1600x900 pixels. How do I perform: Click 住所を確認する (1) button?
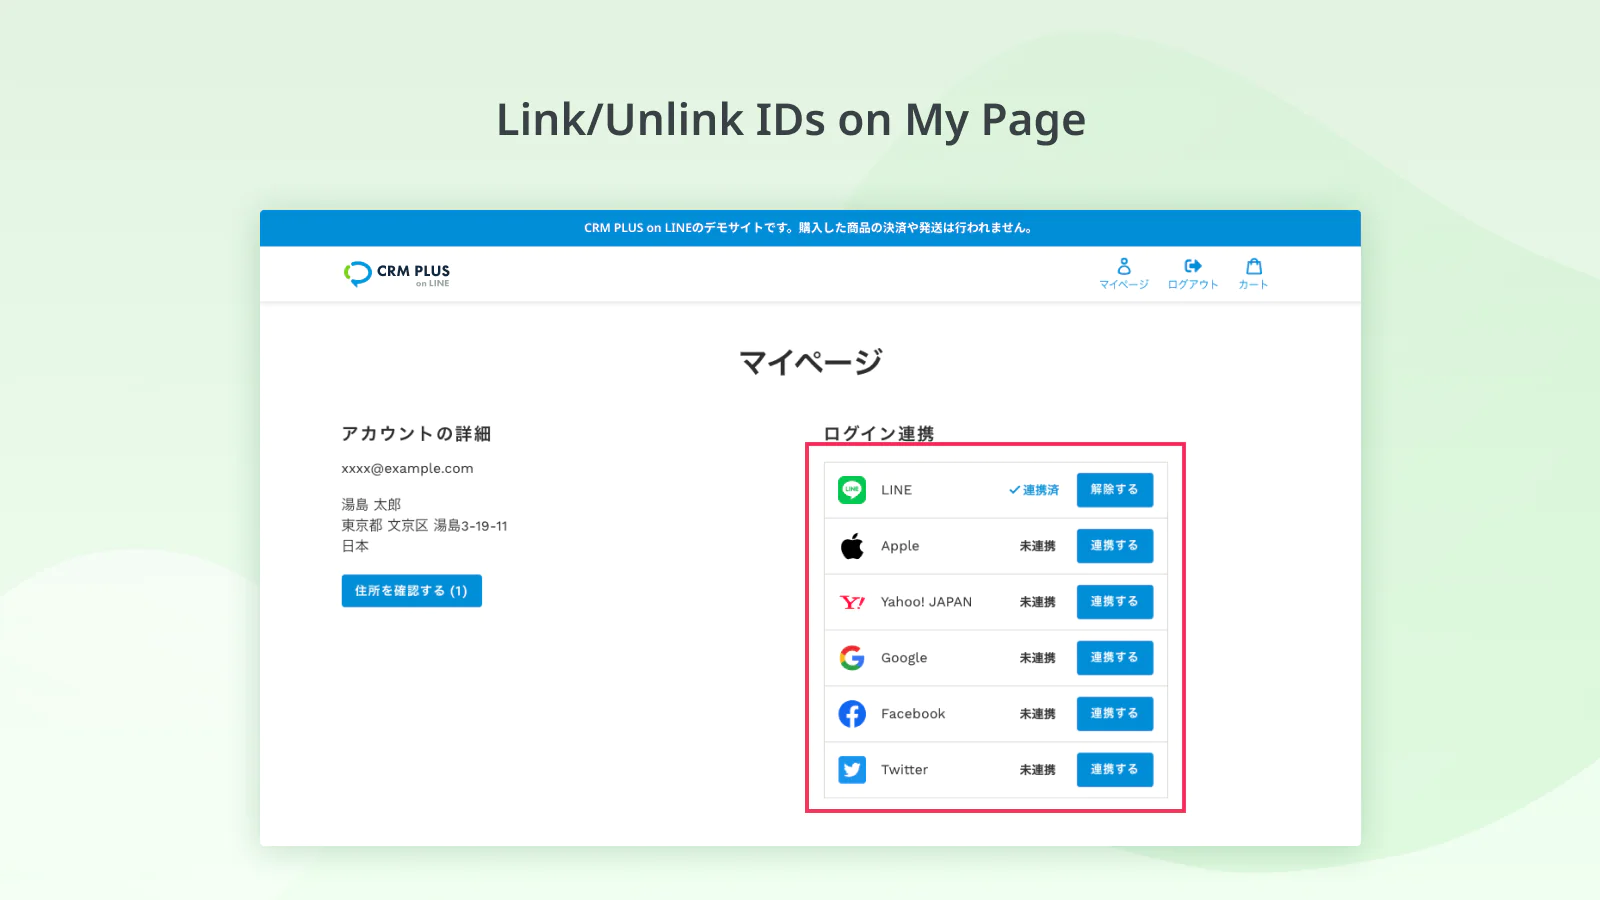click(x=412, y=591)
